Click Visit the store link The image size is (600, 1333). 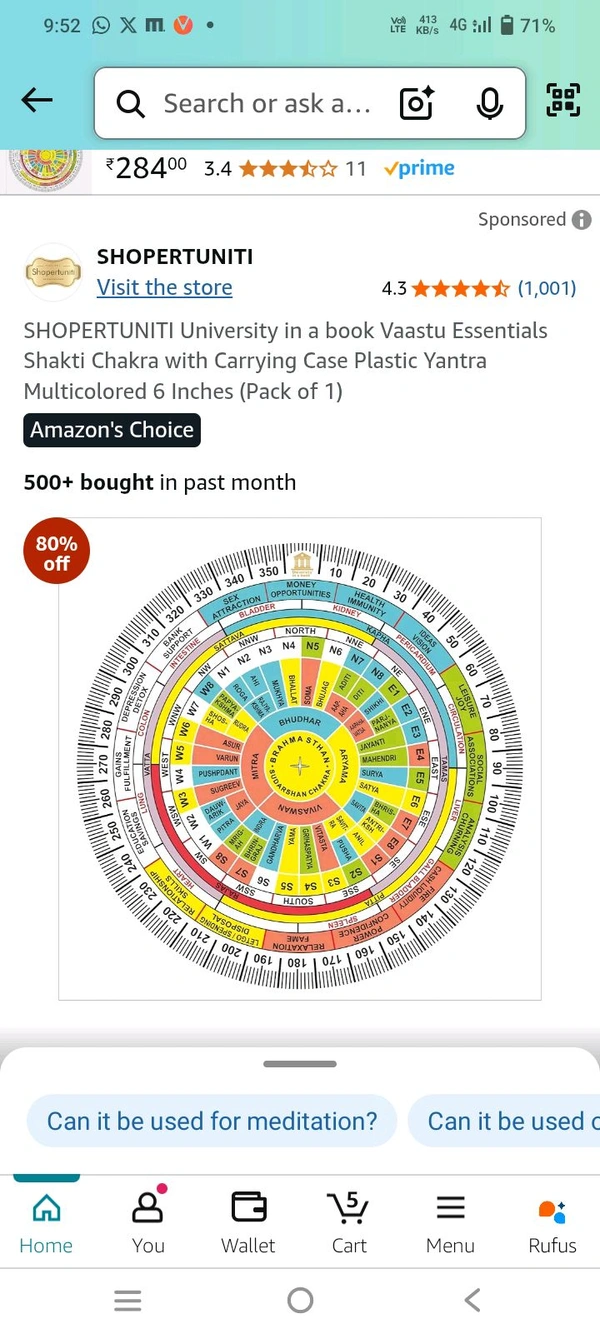point(164,288)
